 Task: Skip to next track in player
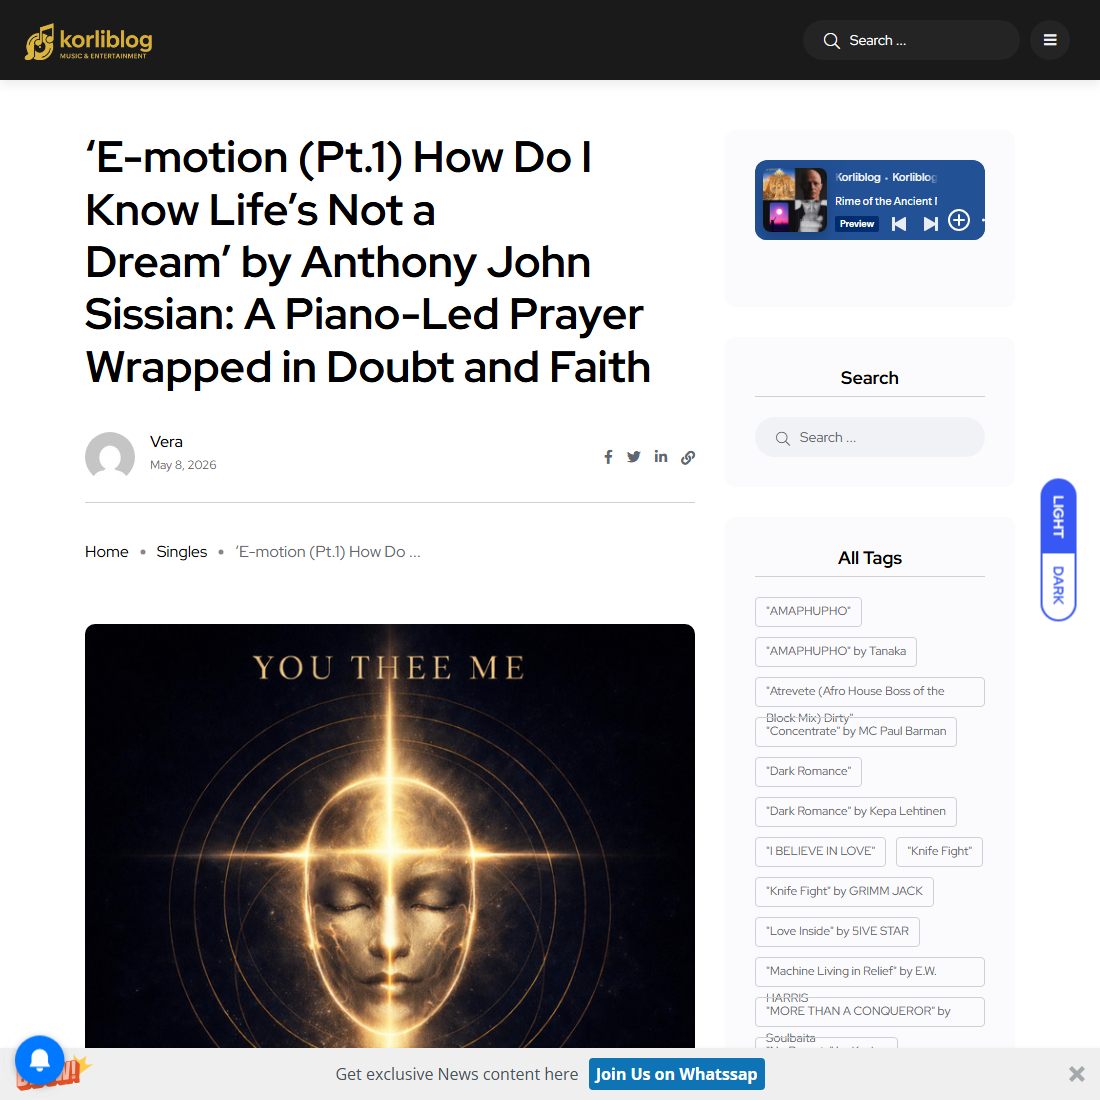point(930,224)
